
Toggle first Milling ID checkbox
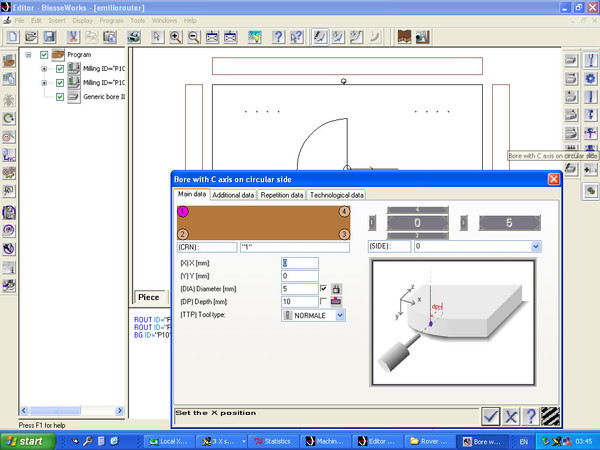pyautogui.click(x=60, y=69)
